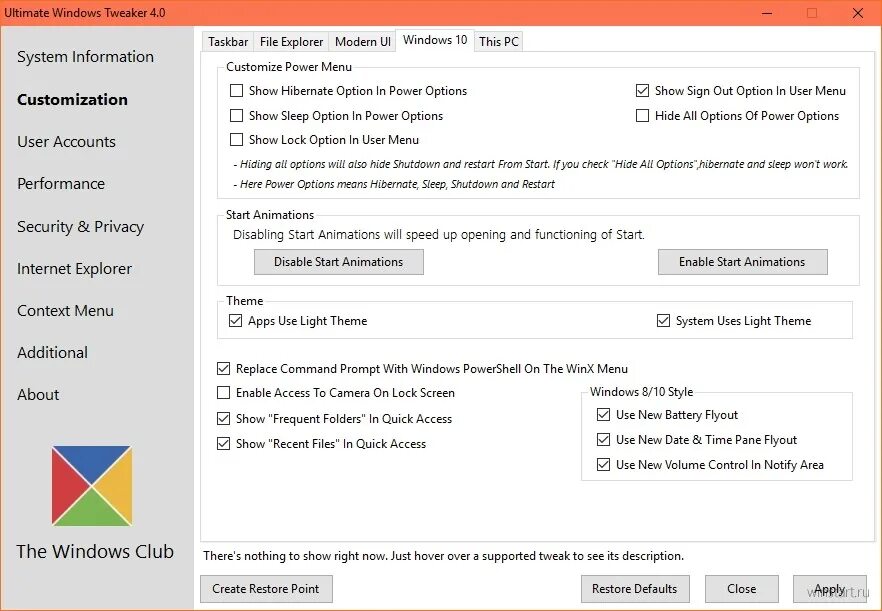Toggle "Use New Volume Control In Notify Area"

[x=604, y=464]
